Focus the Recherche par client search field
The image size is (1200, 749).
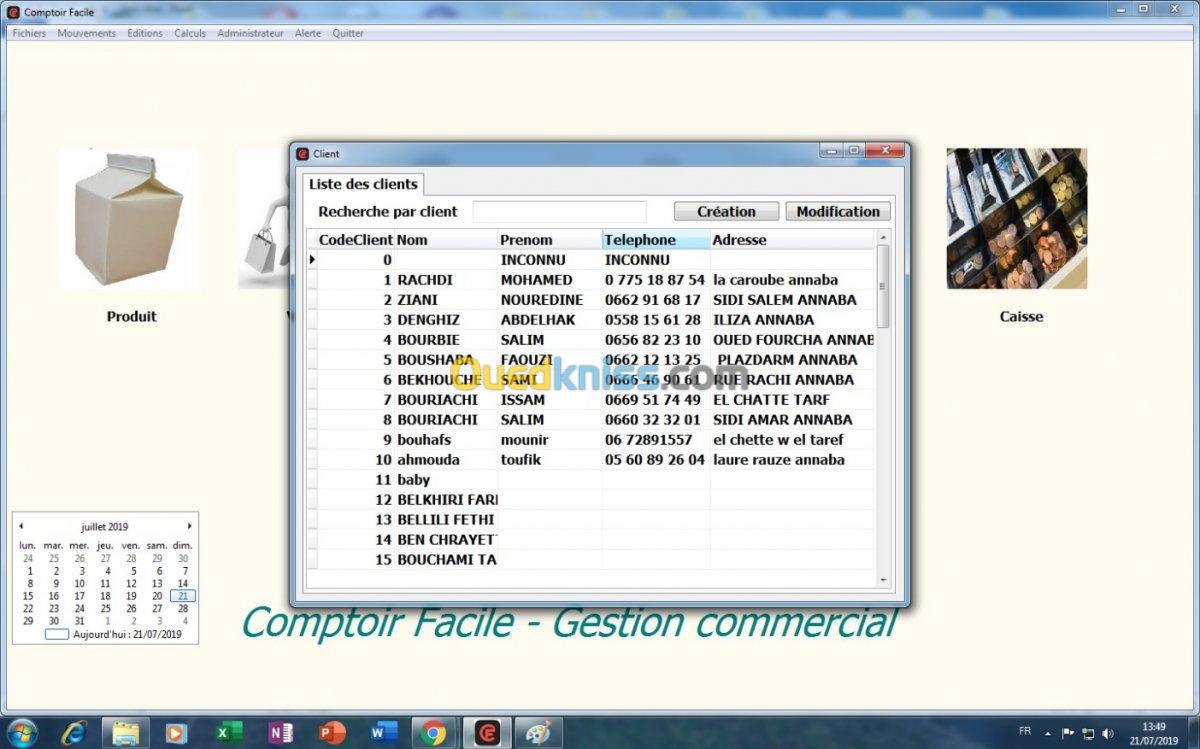click(x=560, y=212)
